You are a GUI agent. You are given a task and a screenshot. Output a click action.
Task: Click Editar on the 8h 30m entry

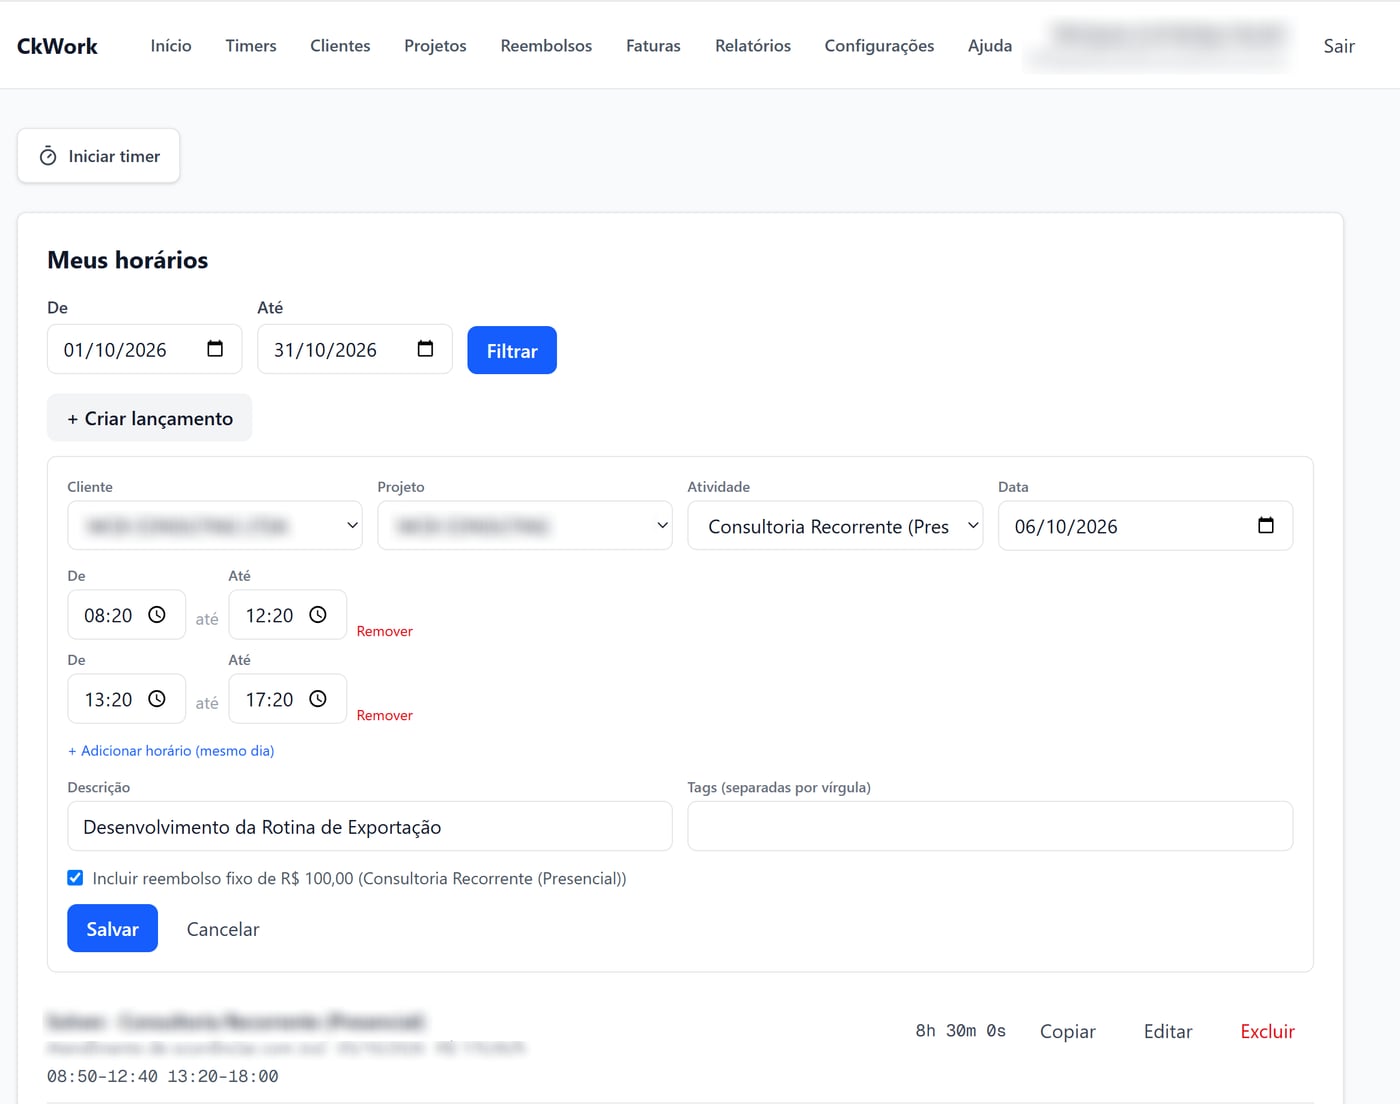[x=1168, y=1031]
